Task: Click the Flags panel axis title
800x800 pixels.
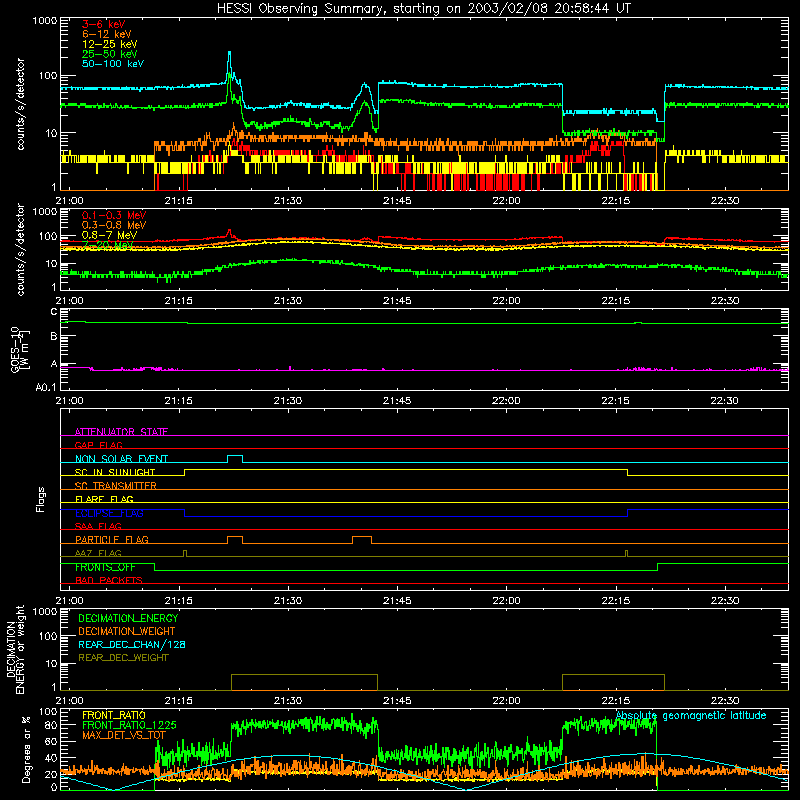Action: click(x=41, y=499)
